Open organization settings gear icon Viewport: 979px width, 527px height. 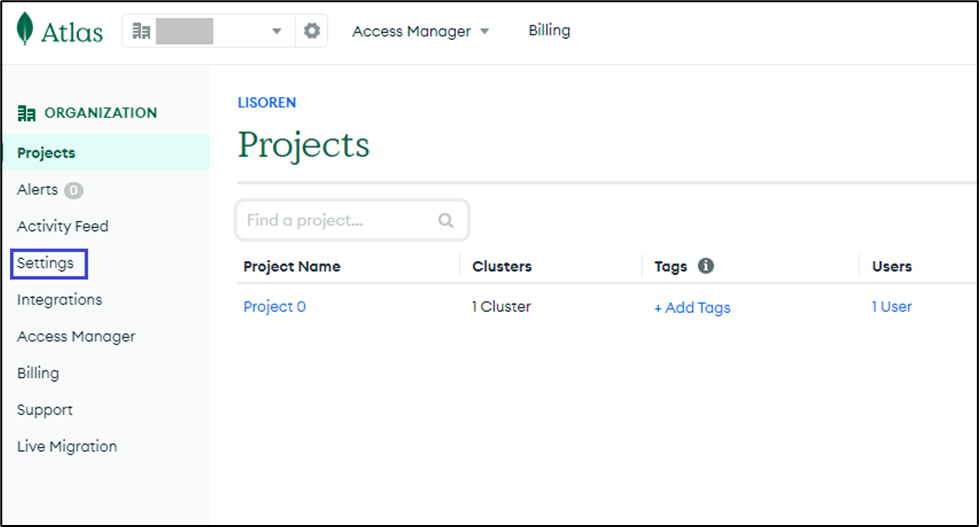click(x=312, y=31)
